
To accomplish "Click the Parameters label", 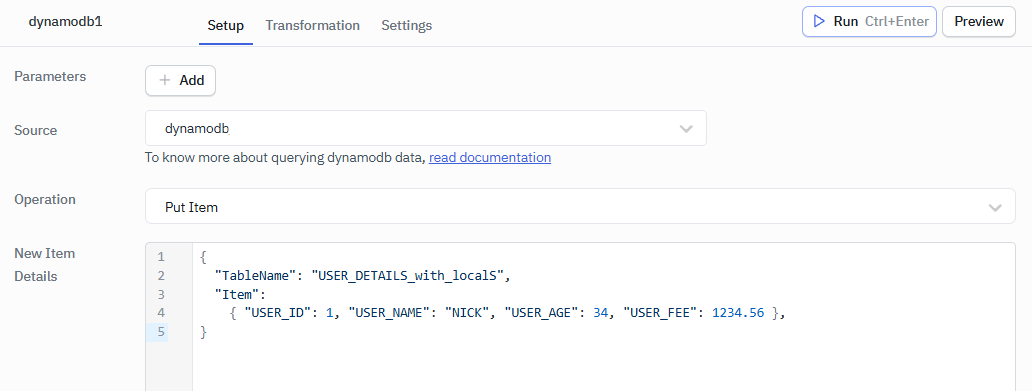I will [x=50, y=76].
